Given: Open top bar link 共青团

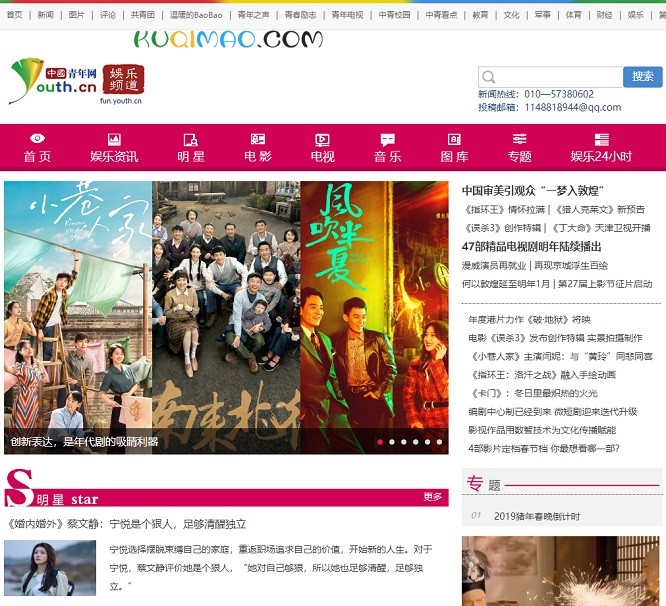Looking at the screenshot, I should [x=143, y=15].
